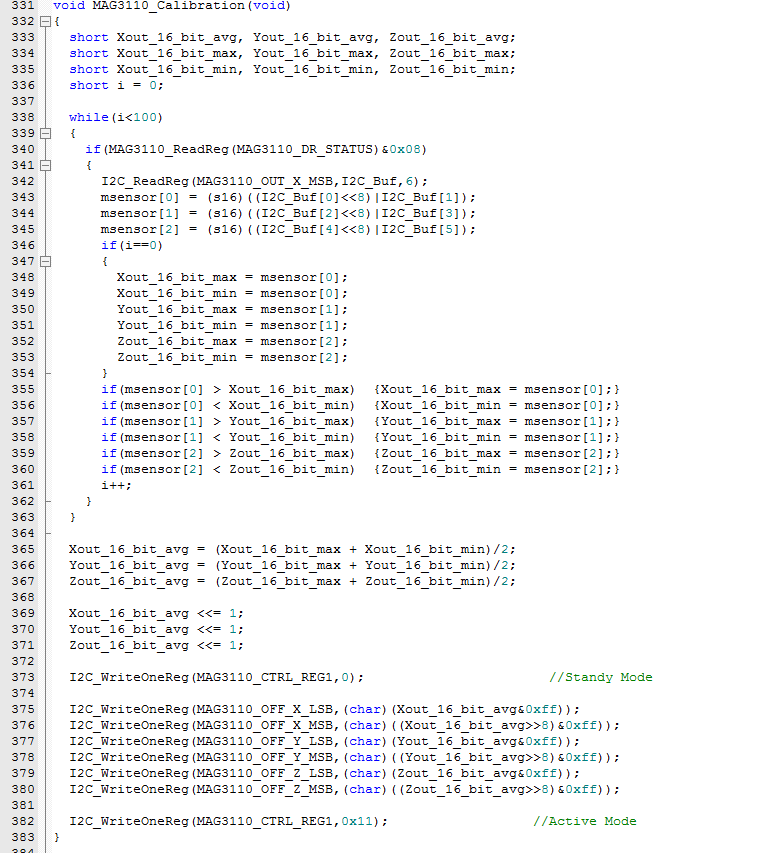Screen dimensions: 783x853
Task: Collapse the if block fold at line 341
Action: (x=46, y=165)
